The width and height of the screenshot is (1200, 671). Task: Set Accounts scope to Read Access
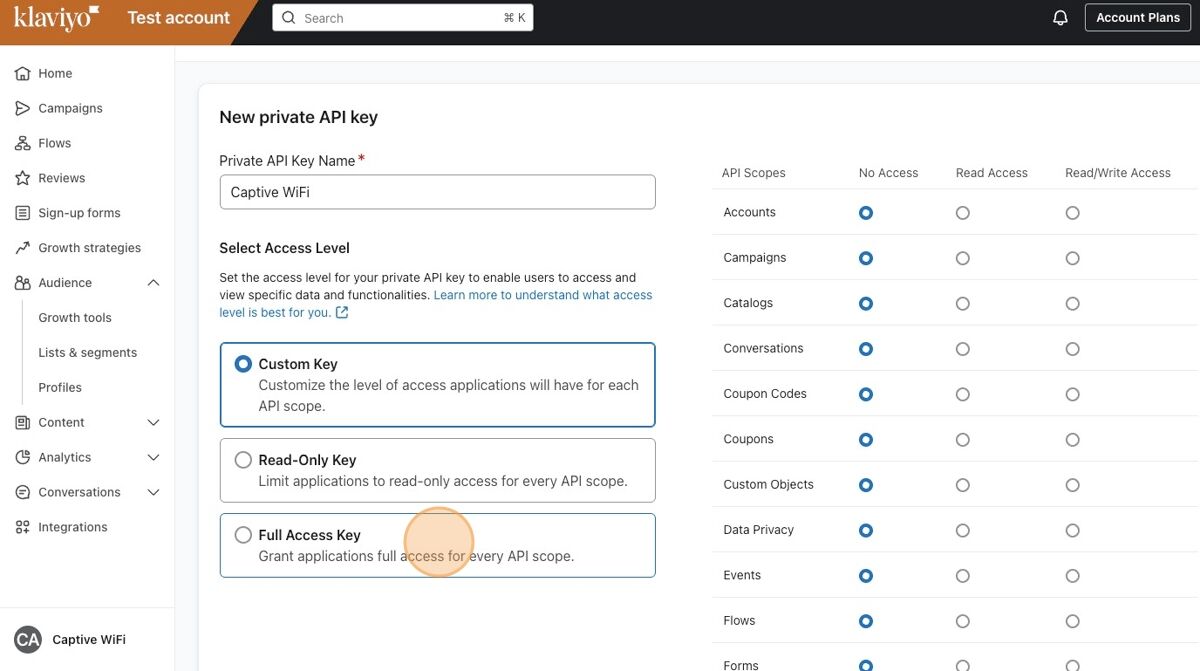pyautogui.click(x=963, y=213)
